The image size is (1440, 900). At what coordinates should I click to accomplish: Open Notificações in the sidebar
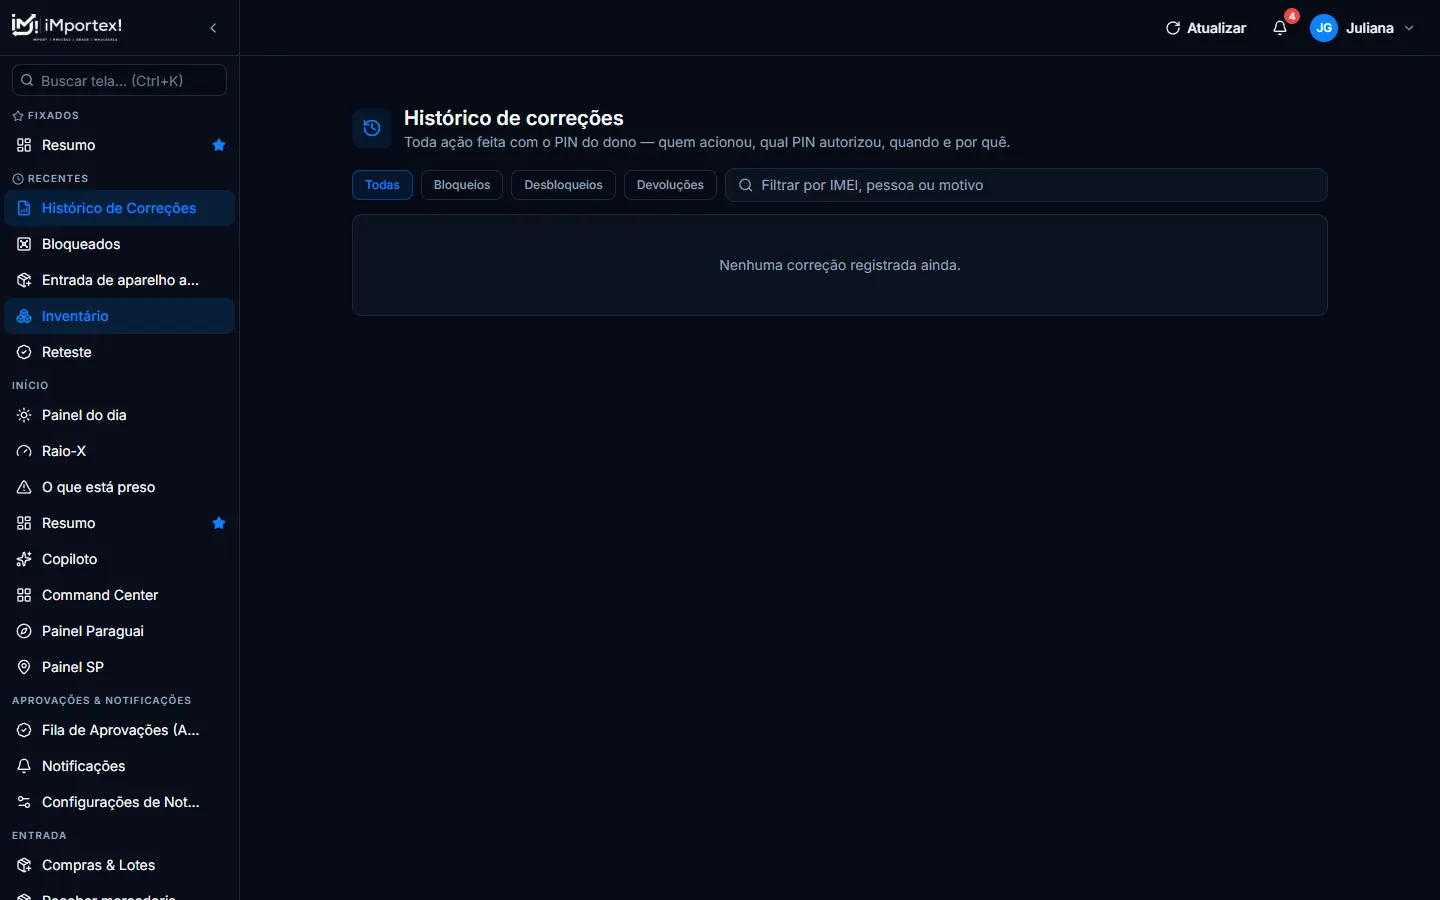click(119, 766)
